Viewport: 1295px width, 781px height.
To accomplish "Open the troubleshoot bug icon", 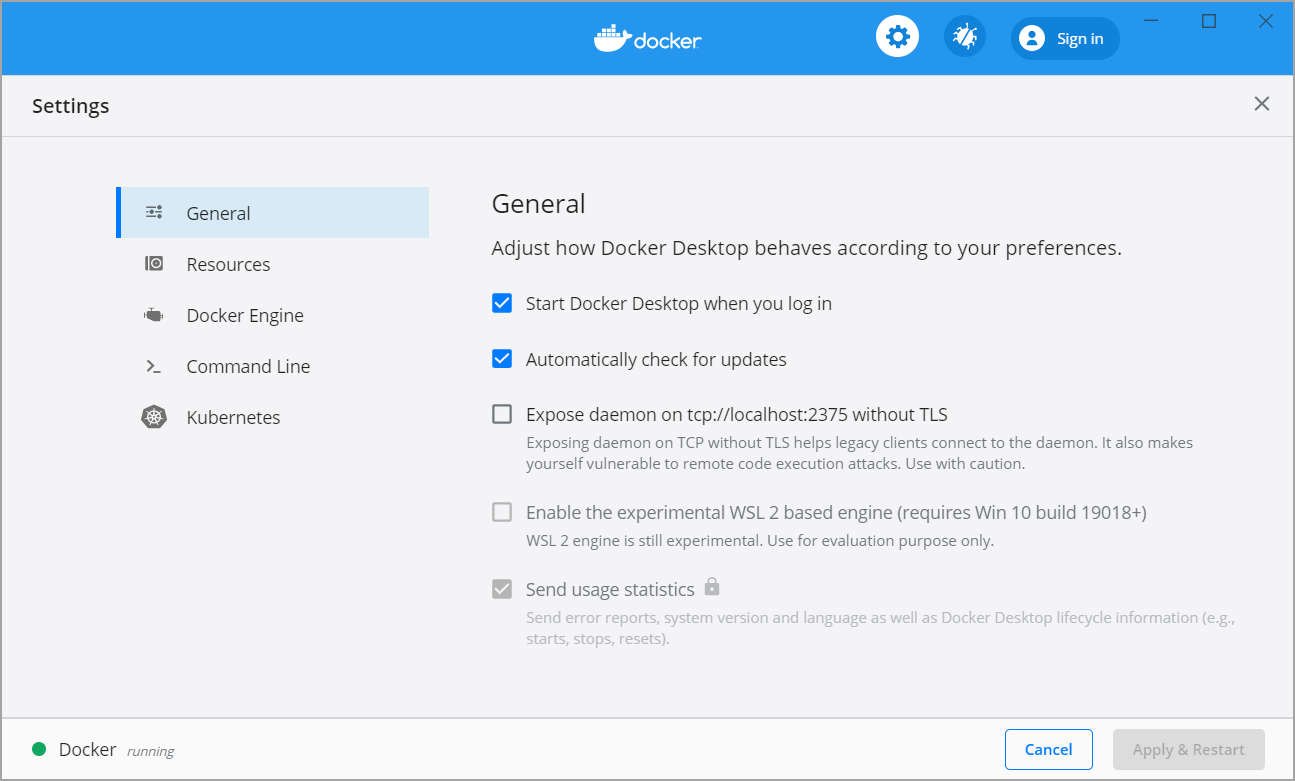I will coord(965,38).
